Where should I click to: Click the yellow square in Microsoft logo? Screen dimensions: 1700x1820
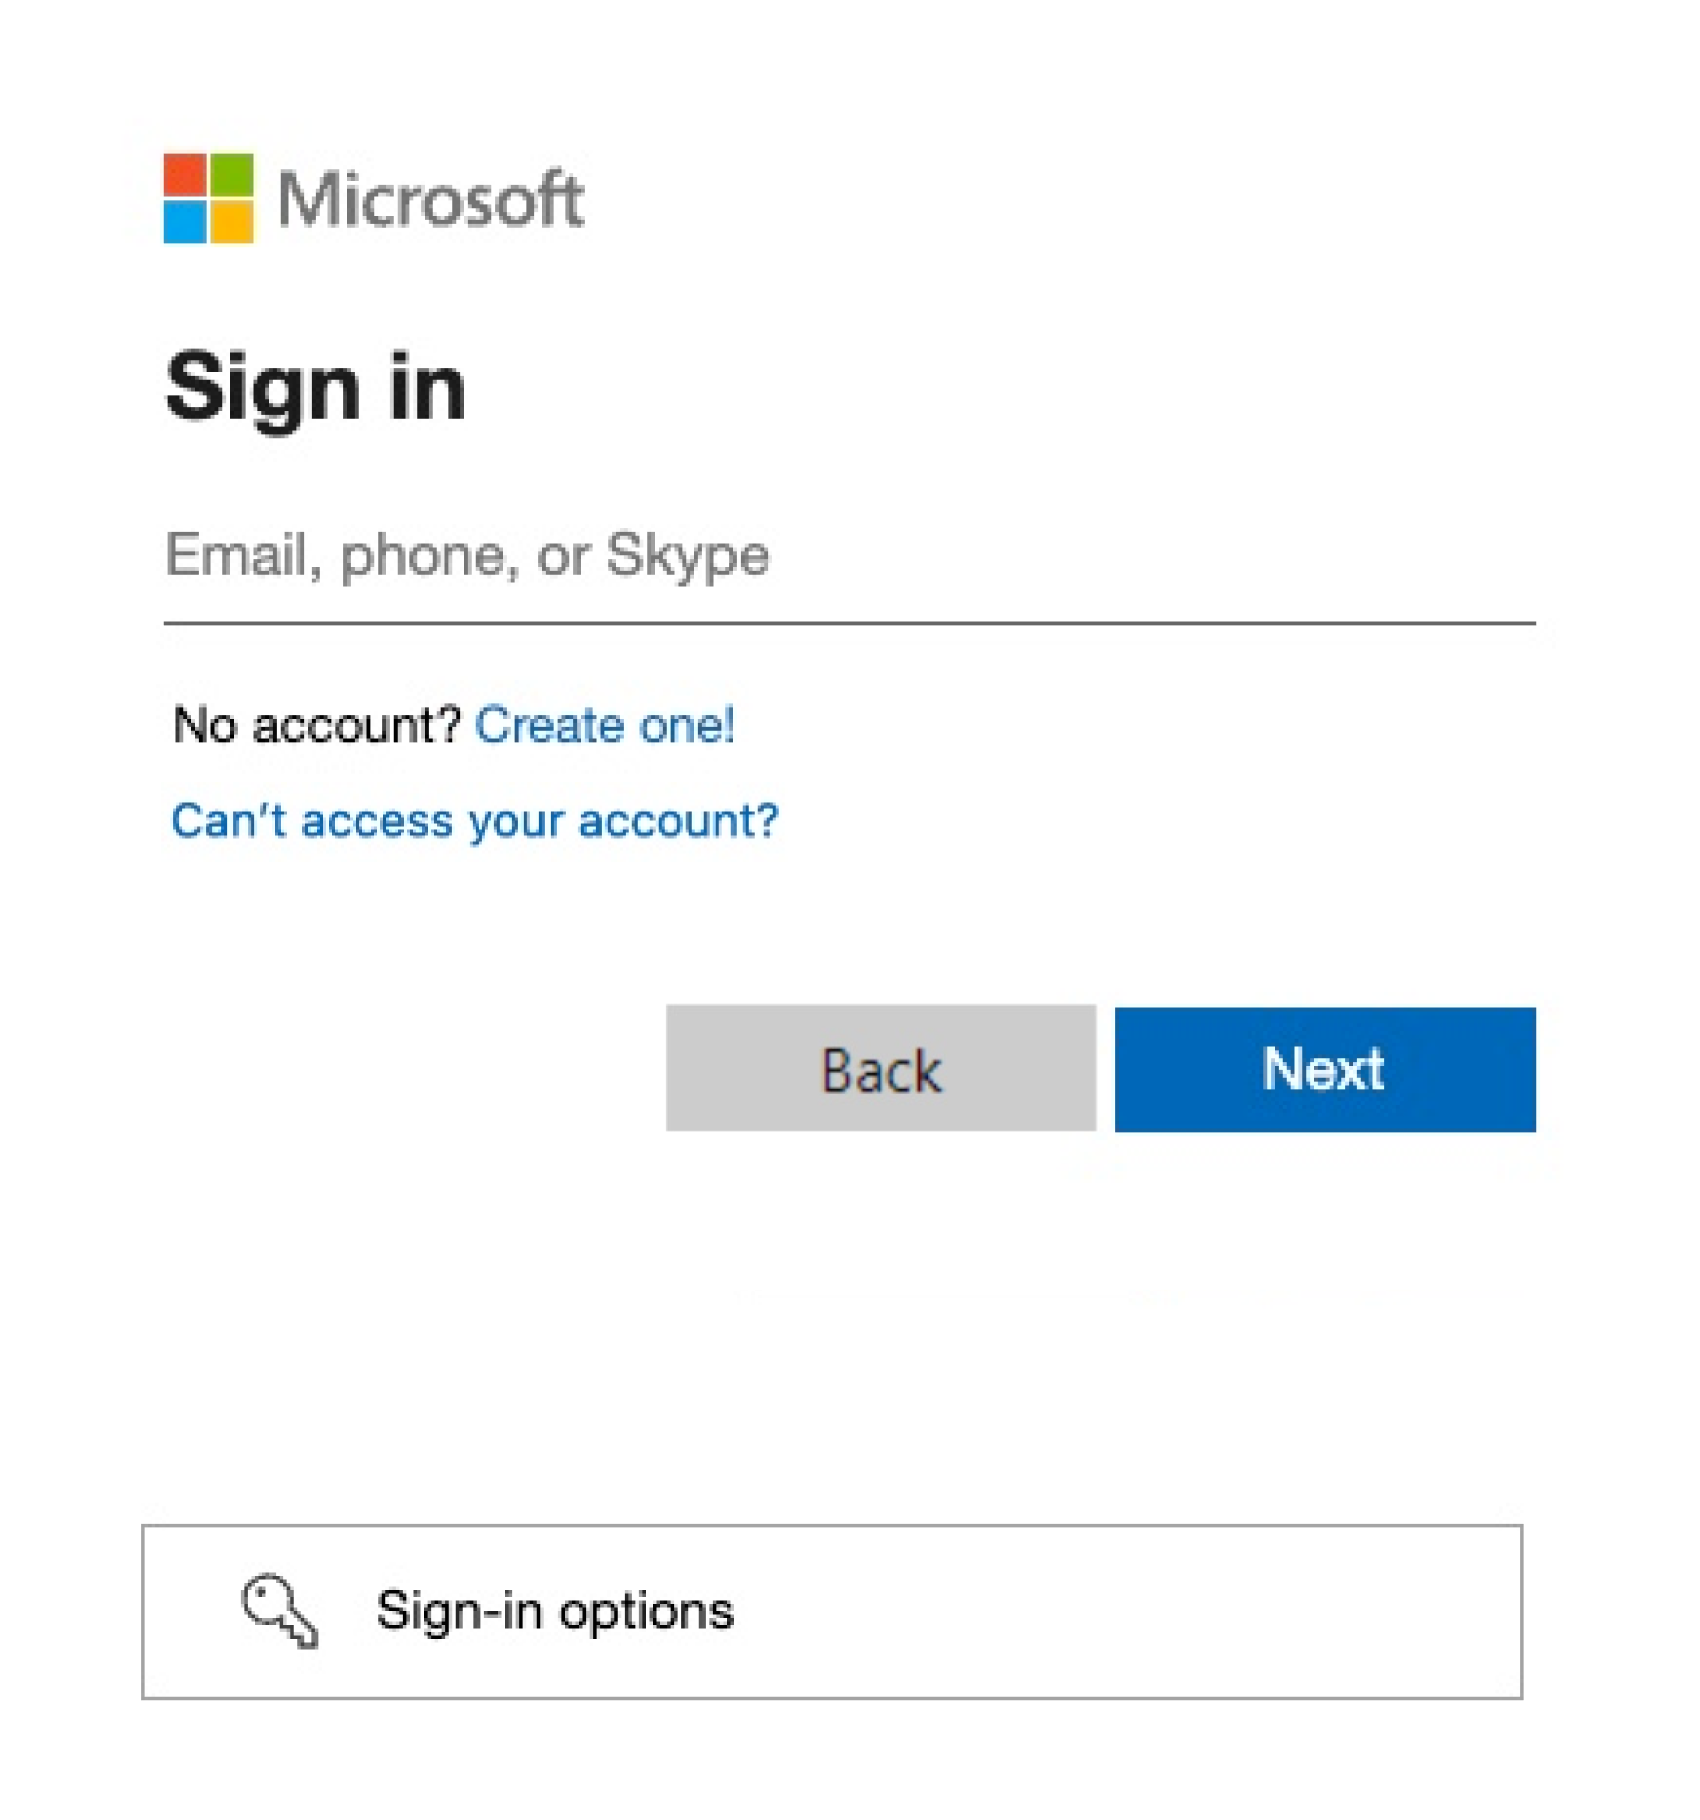pos(231,221)
